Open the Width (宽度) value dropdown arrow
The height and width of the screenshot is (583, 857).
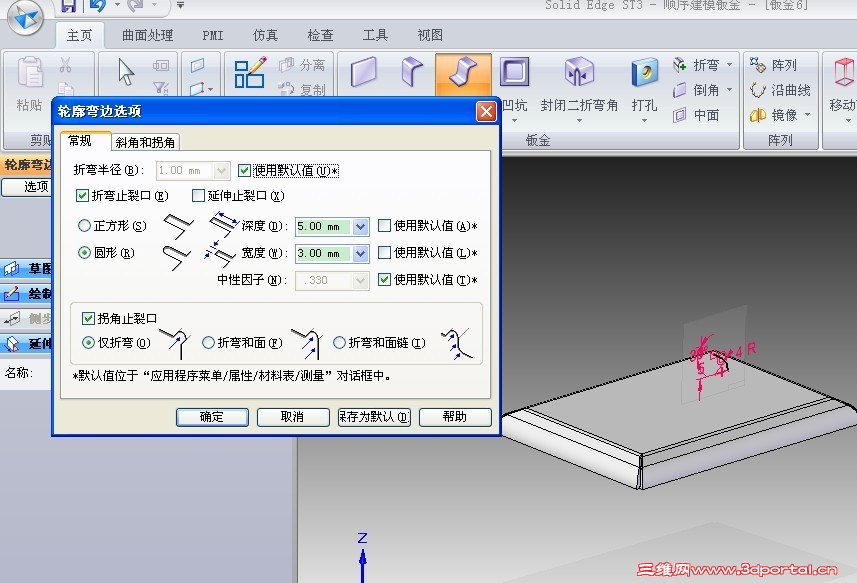360,254
